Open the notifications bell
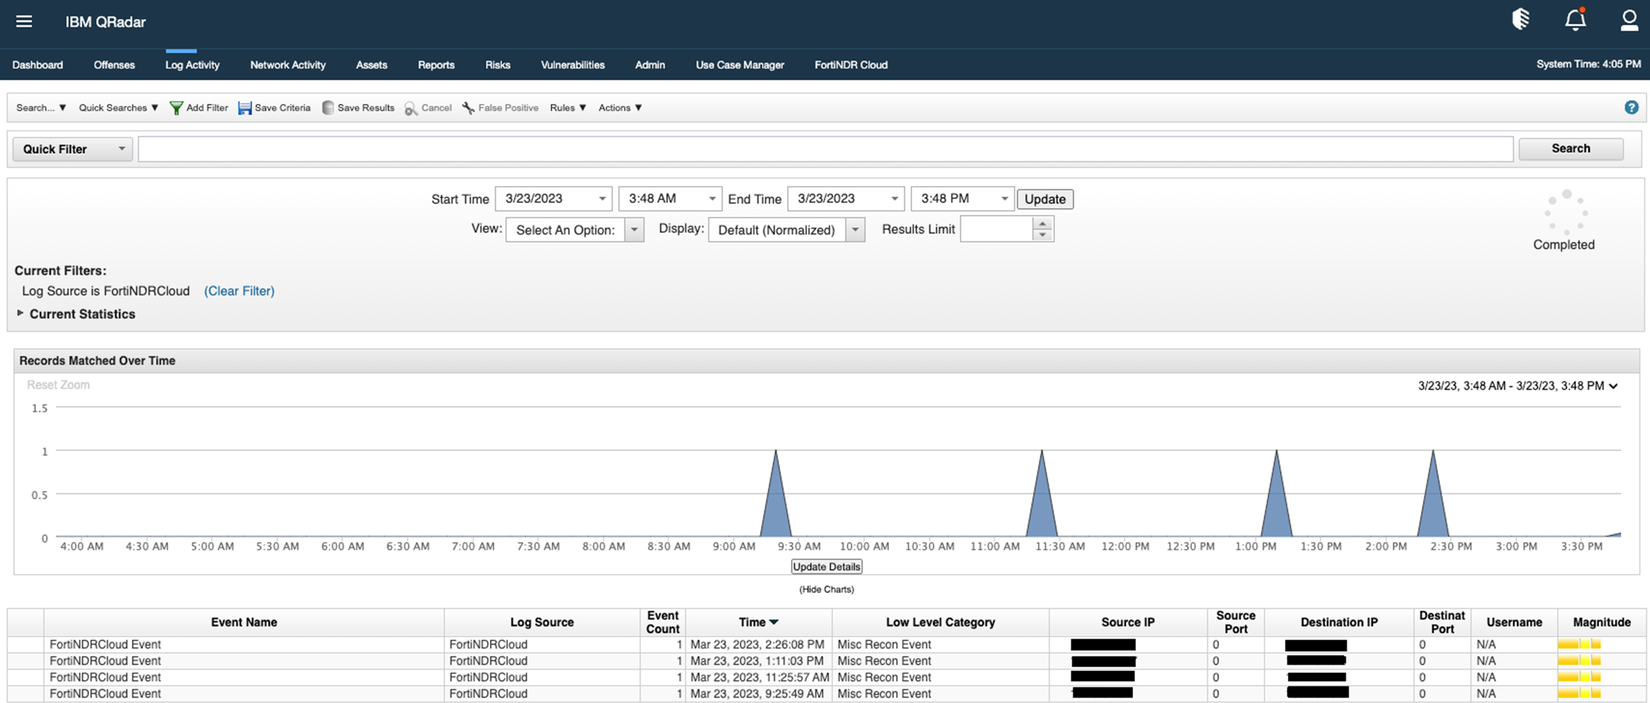The width and height of the screenshot is (1650, 703). 1575,19
